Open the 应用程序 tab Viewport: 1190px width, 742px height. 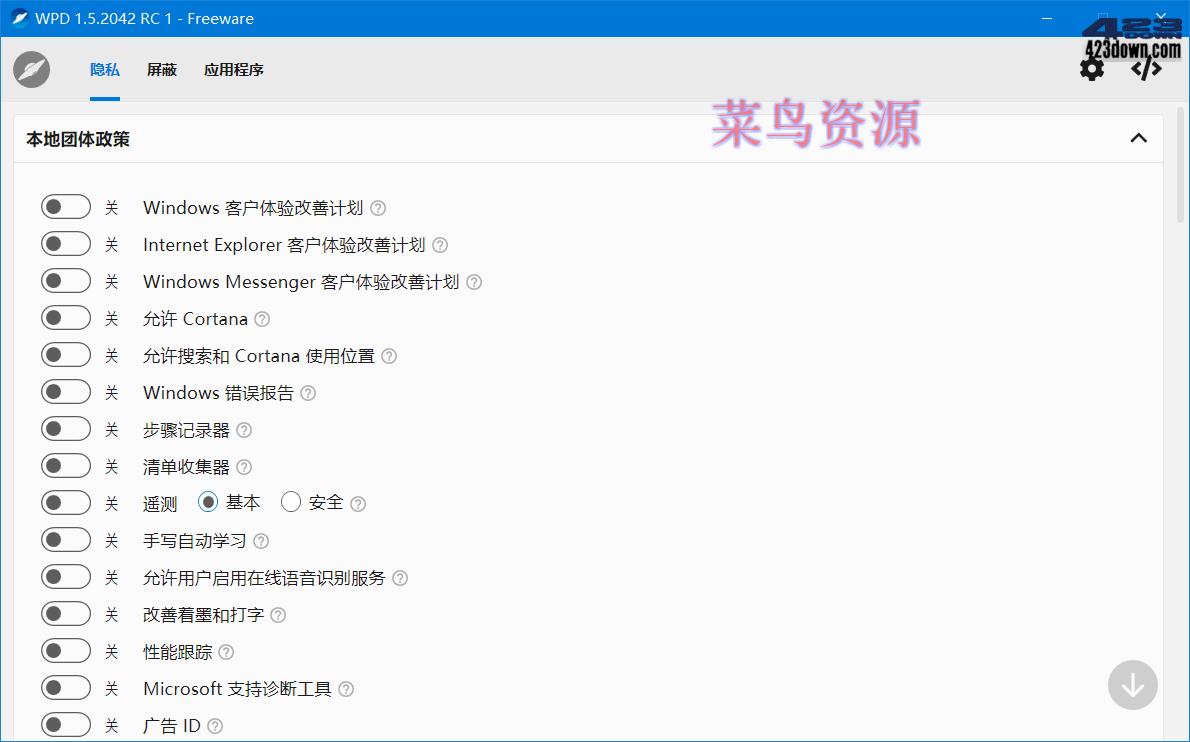pyautogui.click(x=233, y=69)
